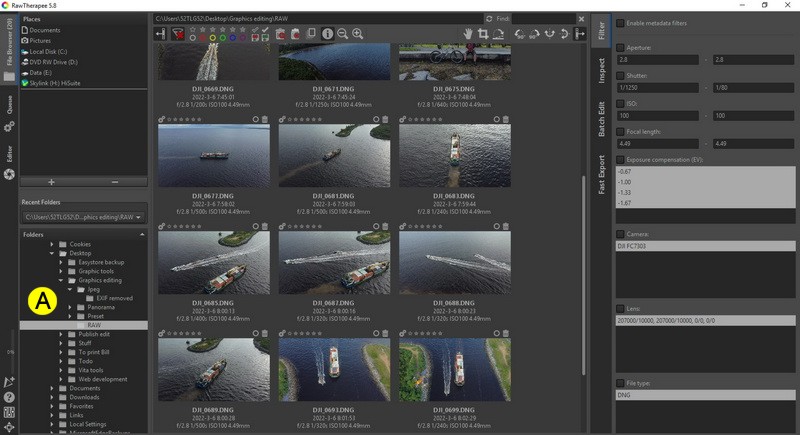The height and width of the screenshot is (435, 800).
Task: Click the plus button under Places
Action: 51,182
